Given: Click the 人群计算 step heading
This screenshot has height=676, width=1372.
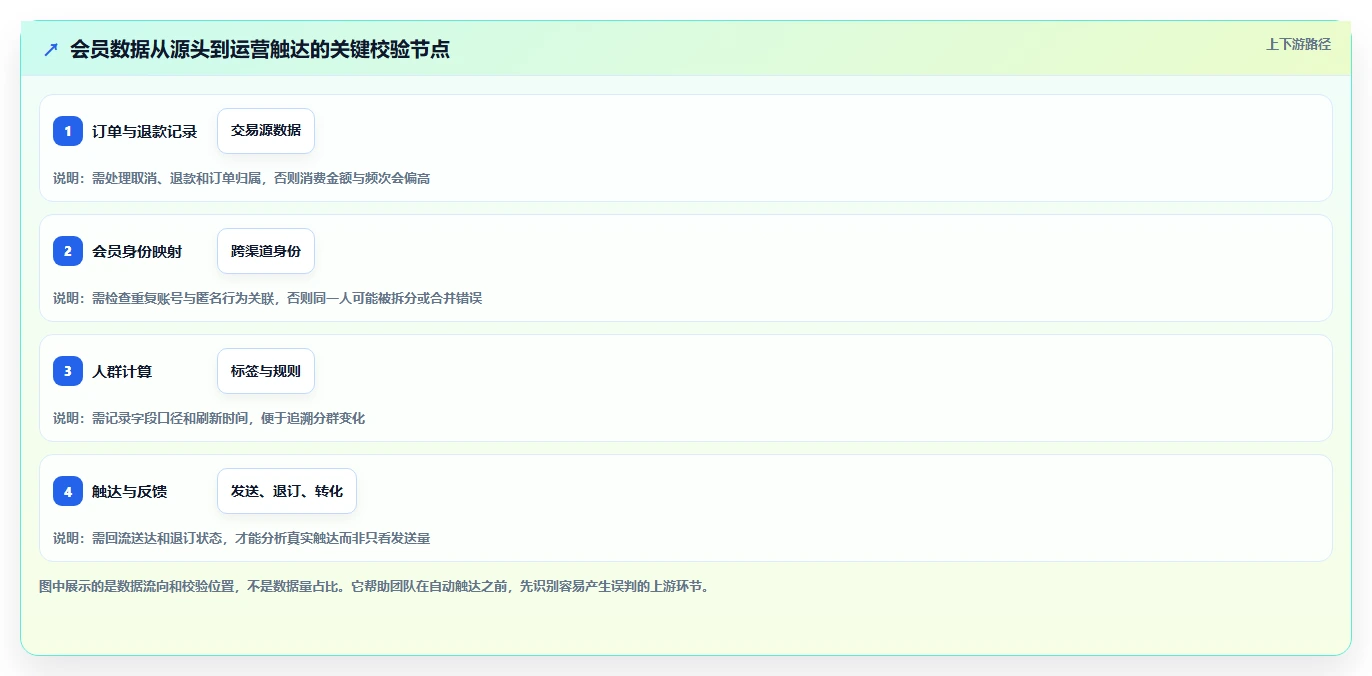Looking at the screenshot, I should point(122,371).
